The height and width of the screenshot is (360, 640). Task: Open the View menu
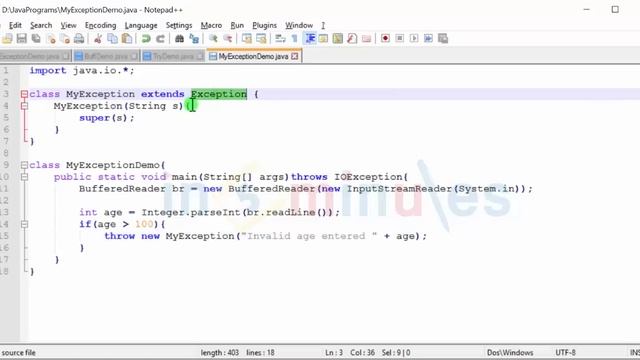pos(68,25)
